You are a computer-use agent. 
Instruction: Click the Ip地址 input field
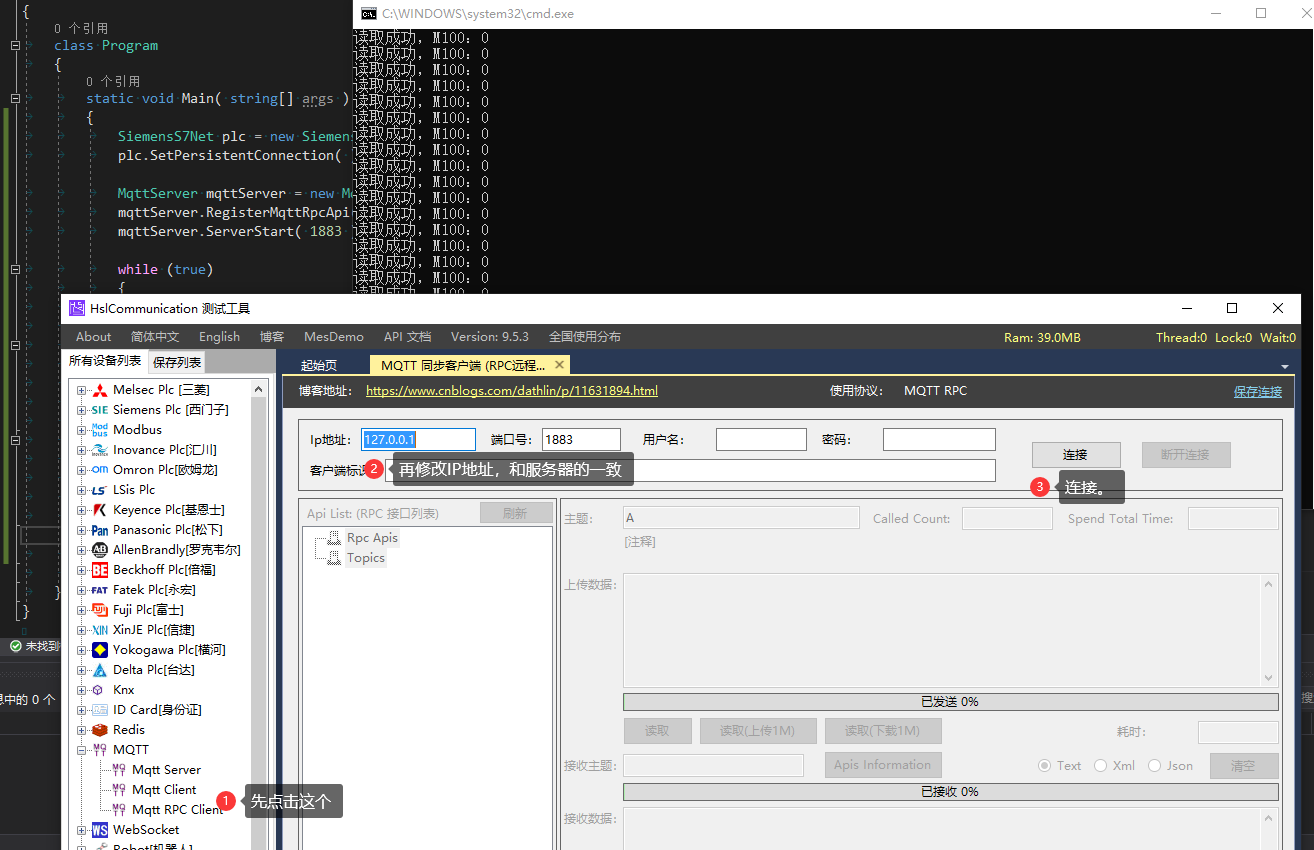pyautogui.click(x=417, y=439)
